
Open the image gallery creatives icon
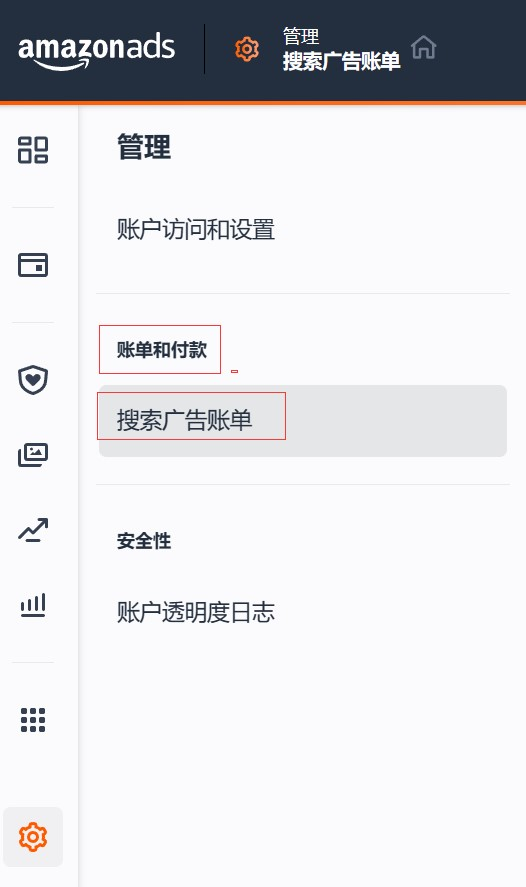(33, 454)
